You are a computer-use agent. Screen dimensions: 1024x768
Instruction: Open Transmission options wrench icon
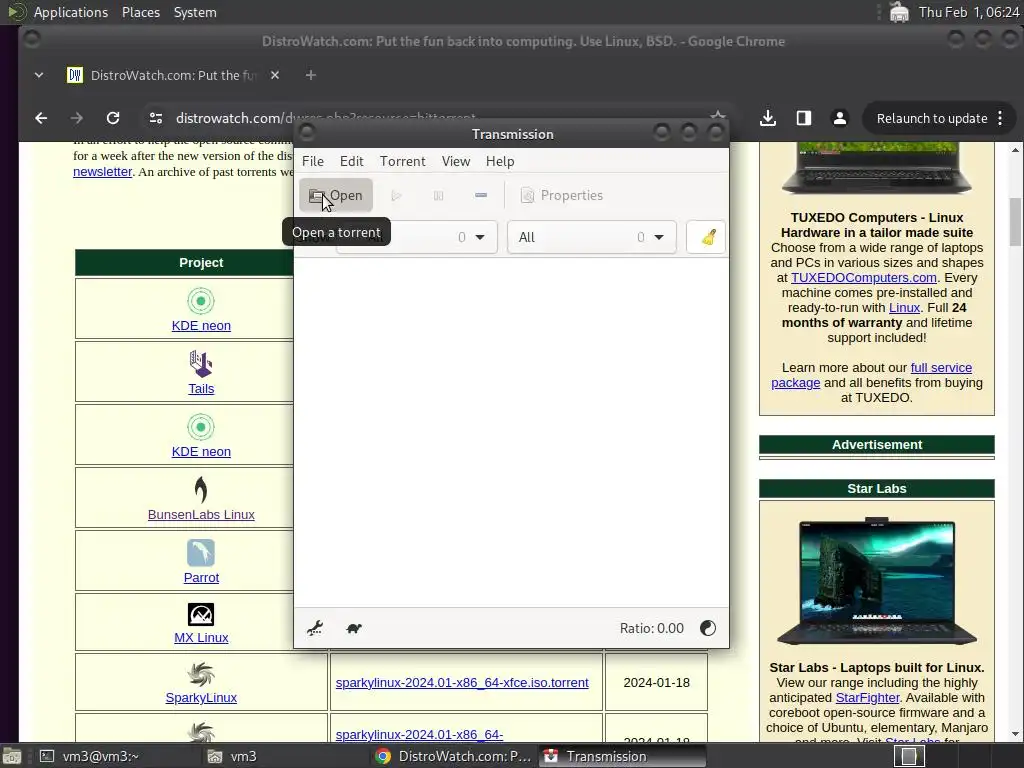[x=315, y=628]
